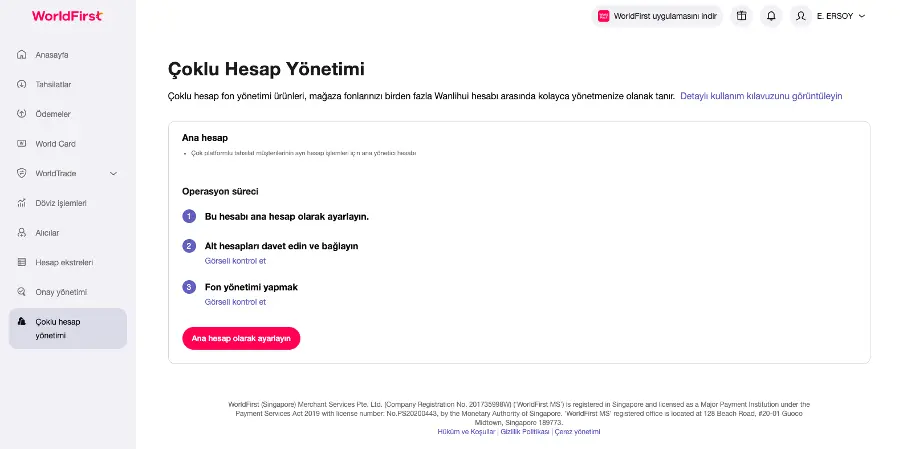Expand the WorldTrade menu chevron
Screen dimensions: 904x450
(114, 173)
